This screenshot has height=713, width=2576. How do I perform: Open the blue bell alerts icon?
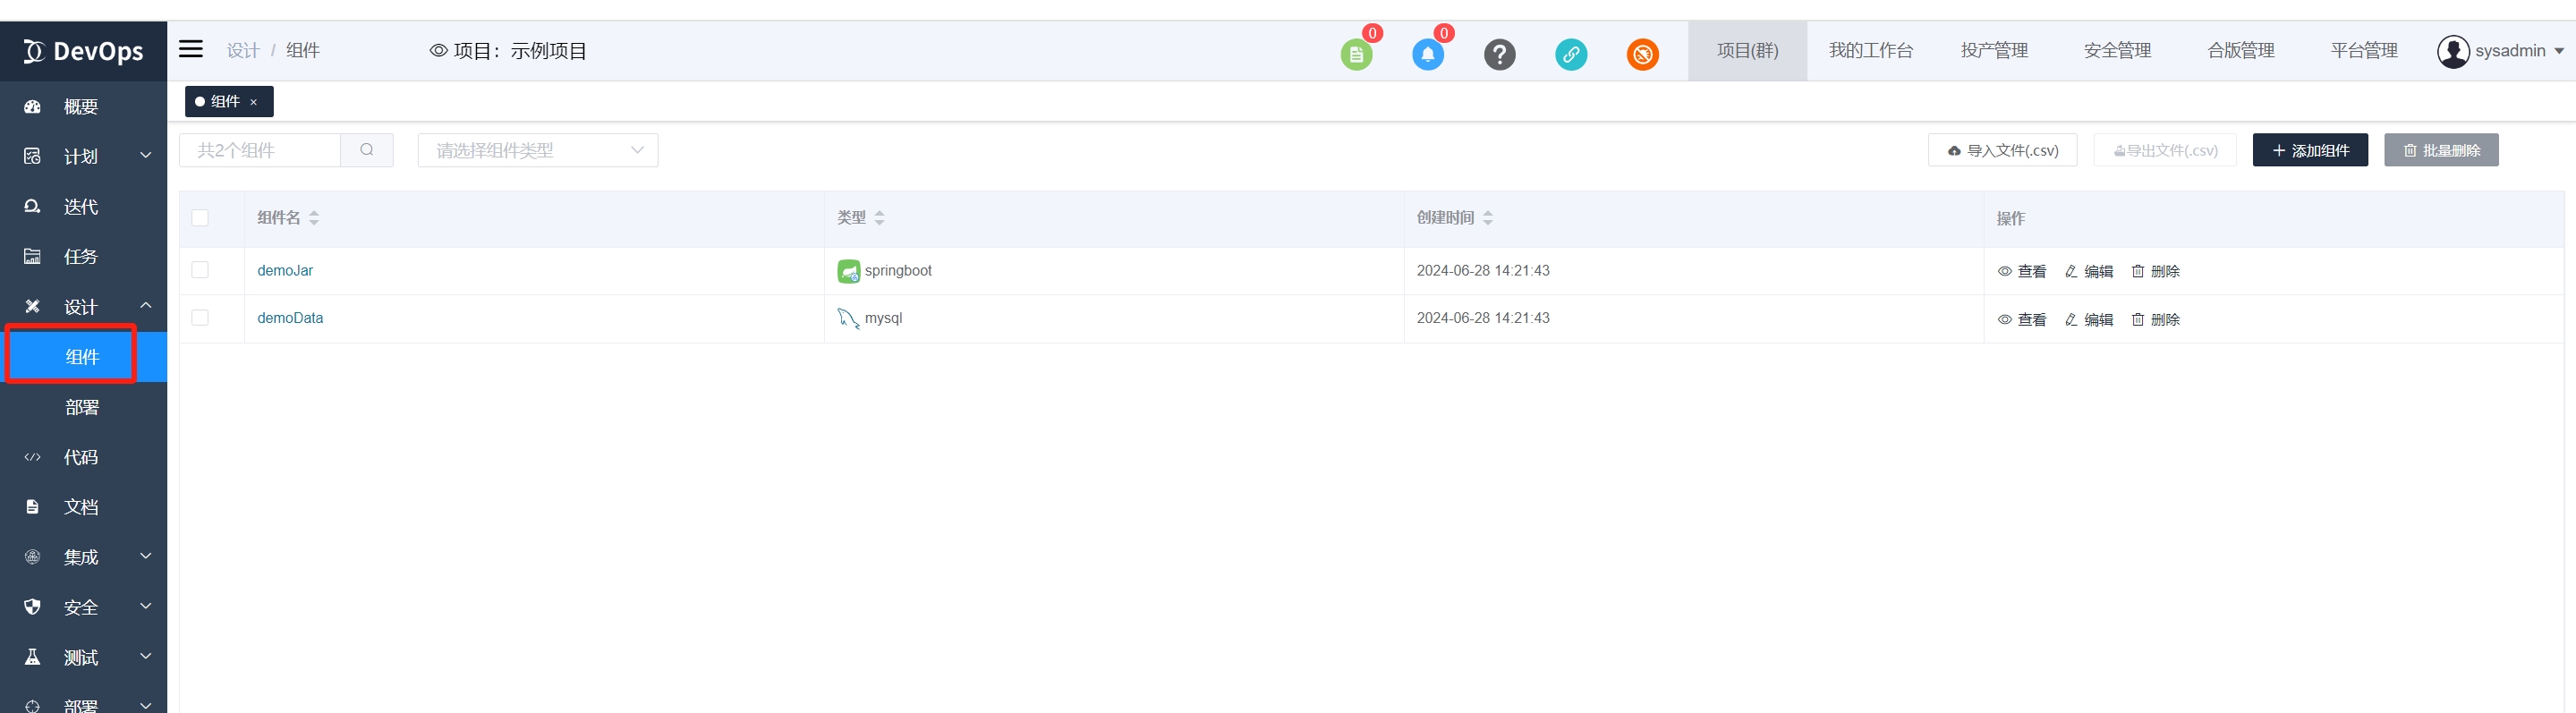[1427, 54]
